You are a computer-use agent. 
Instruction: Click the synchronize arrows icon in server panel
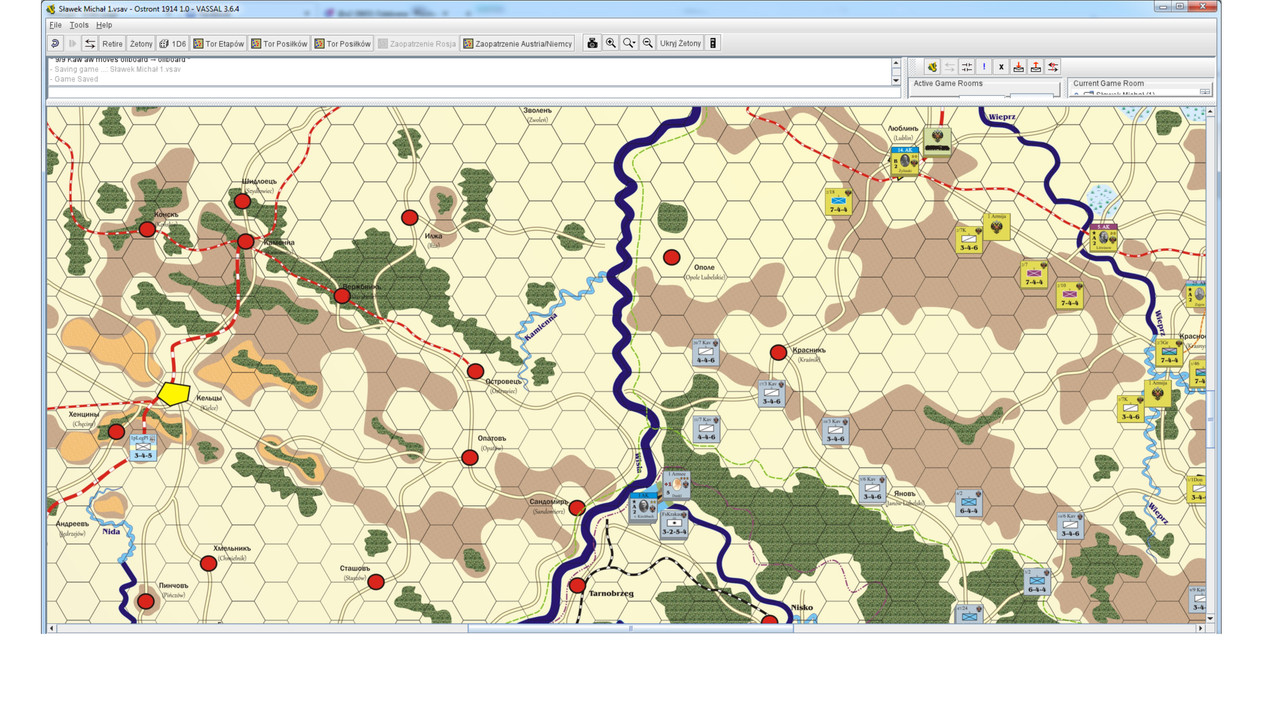pos(966,67)
